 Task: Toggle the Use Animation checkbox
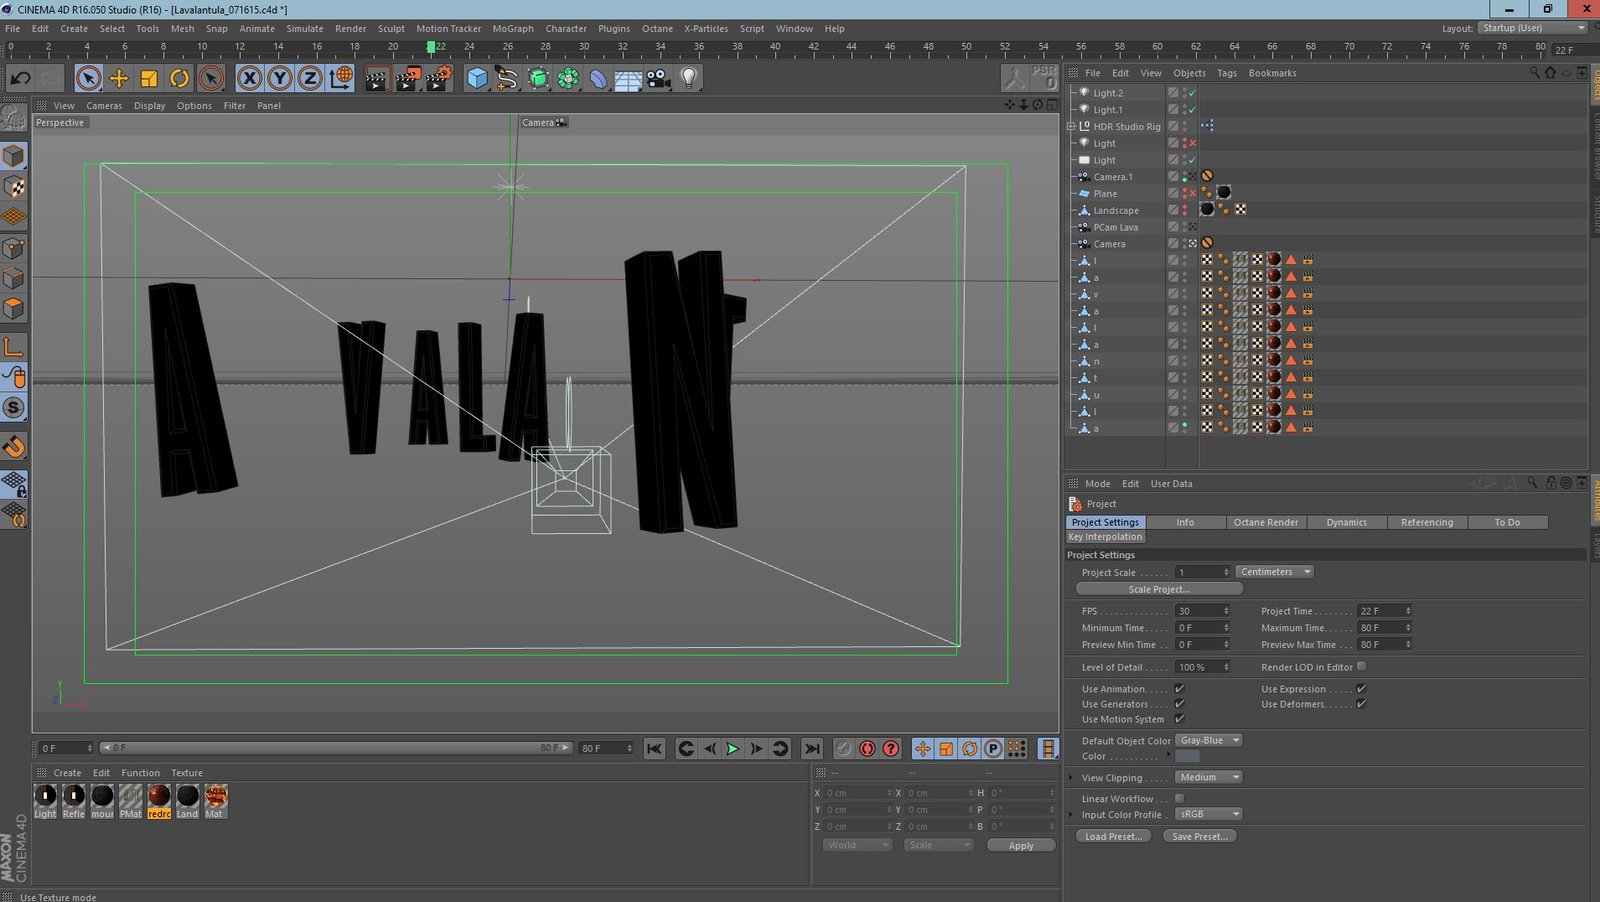(1180, 689)
